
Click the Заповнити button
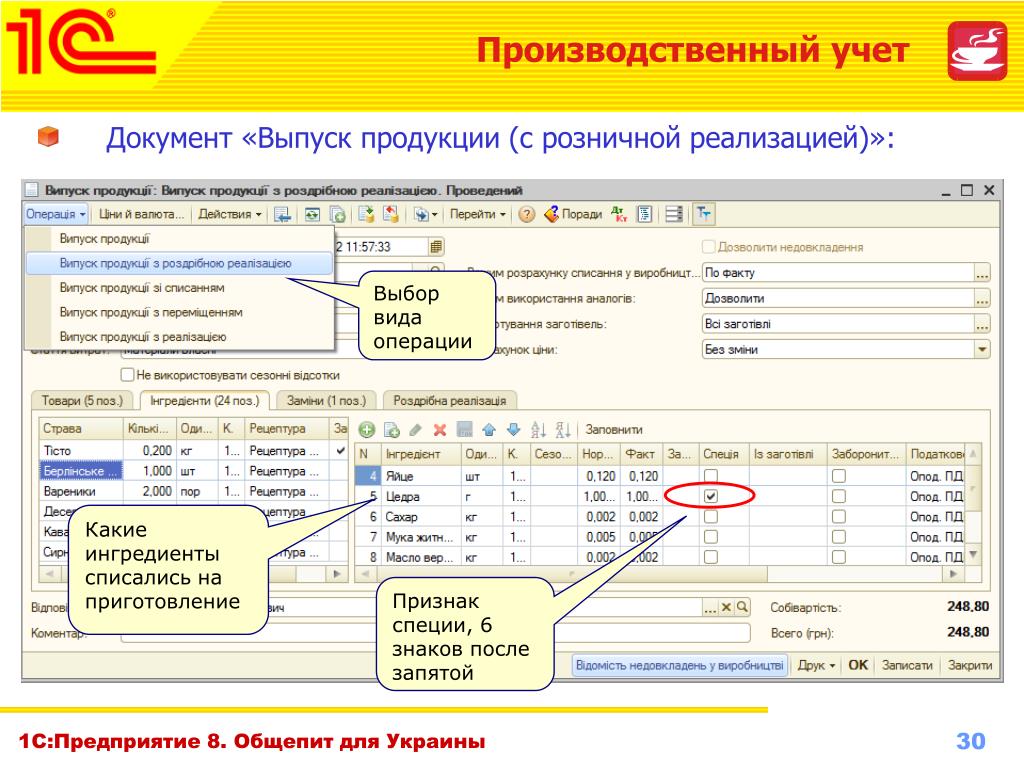(x=614, y=430)
